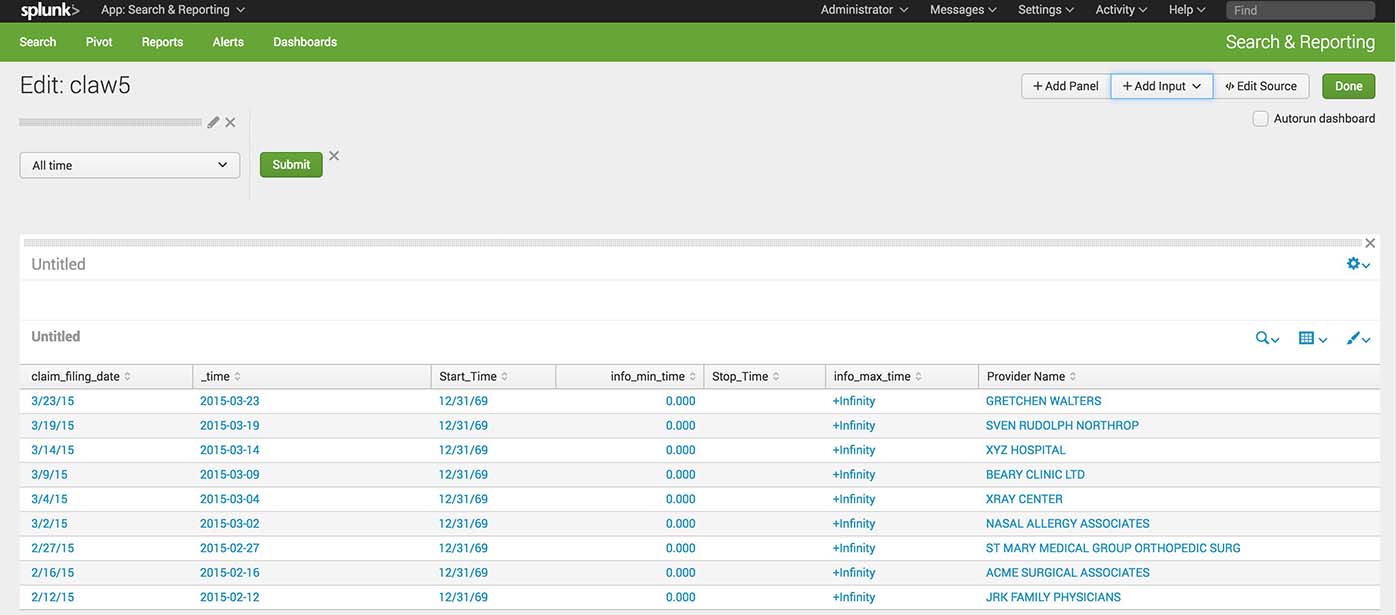
Task: Go to the Dashboards tab
Action: pos(305,42)
